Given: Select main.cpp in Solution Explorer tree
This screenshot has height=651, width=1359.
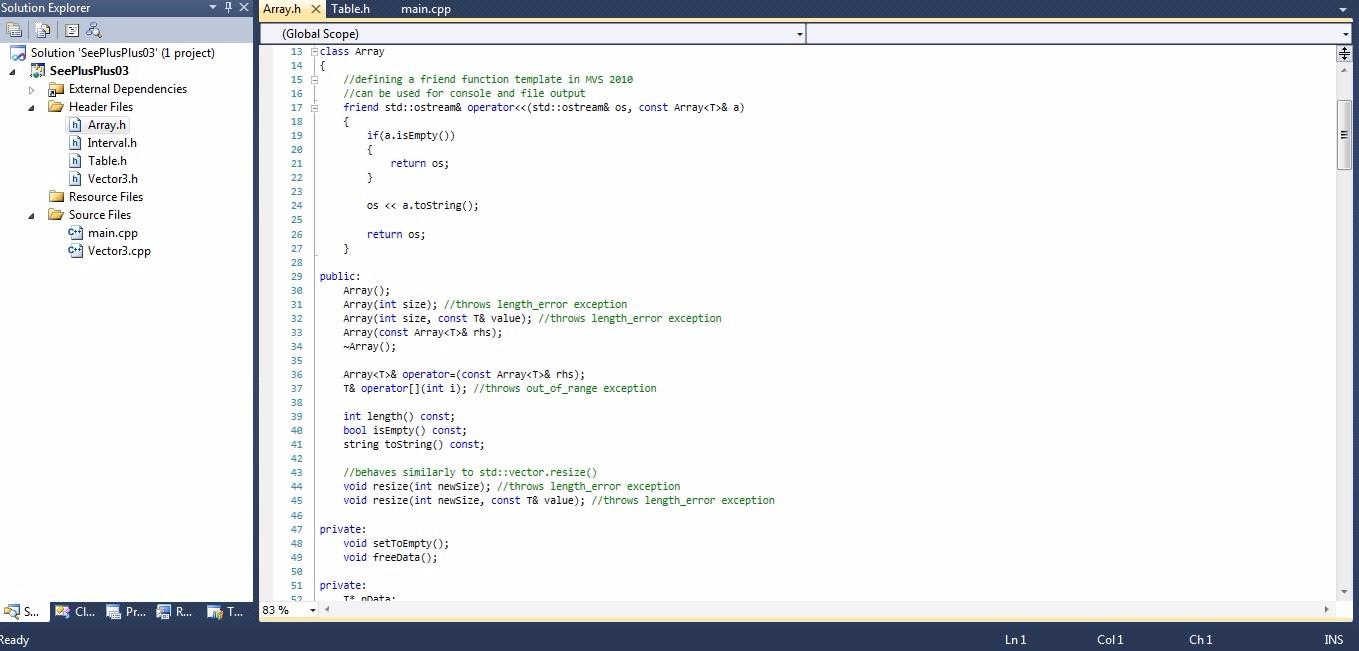Looking at the screenshot, I should point(113,233).
